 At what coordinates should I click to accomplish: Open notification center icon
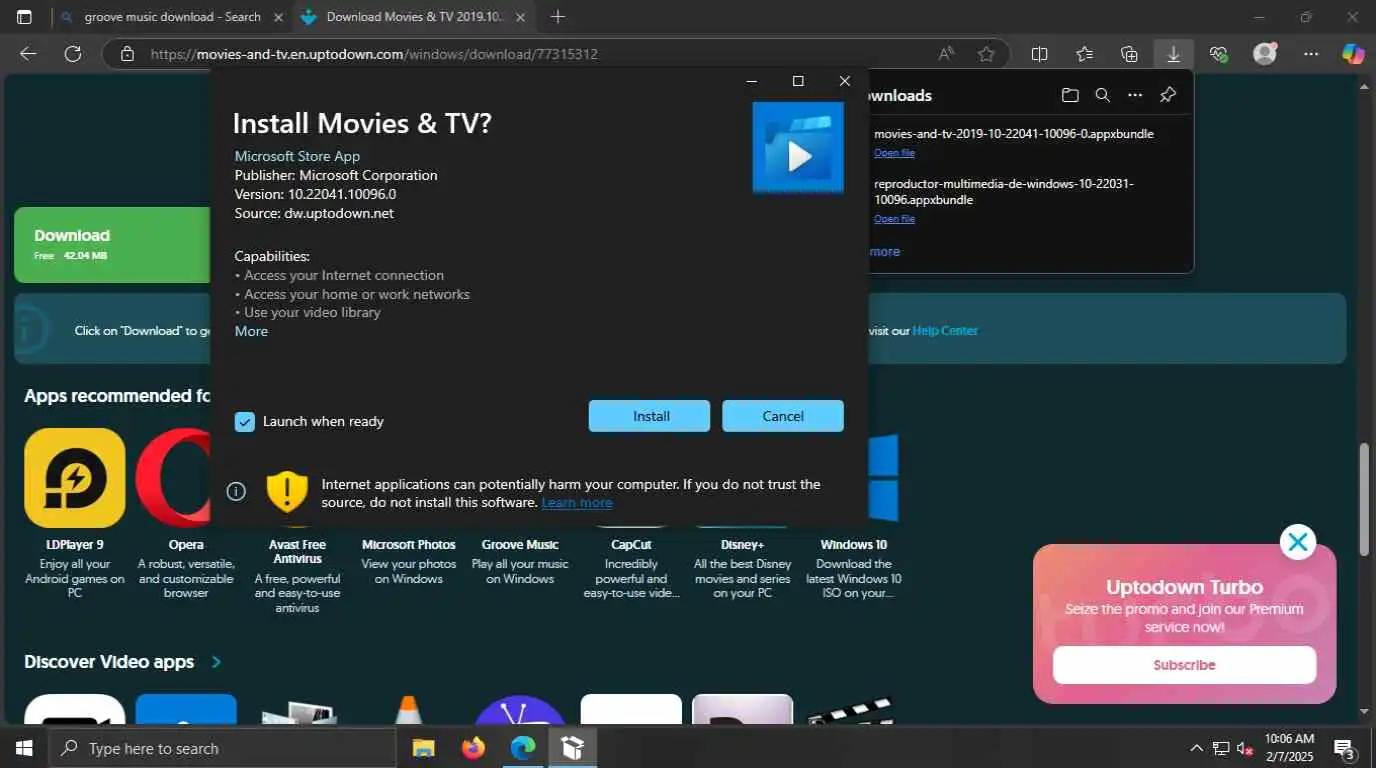[x=1344, y=748]
